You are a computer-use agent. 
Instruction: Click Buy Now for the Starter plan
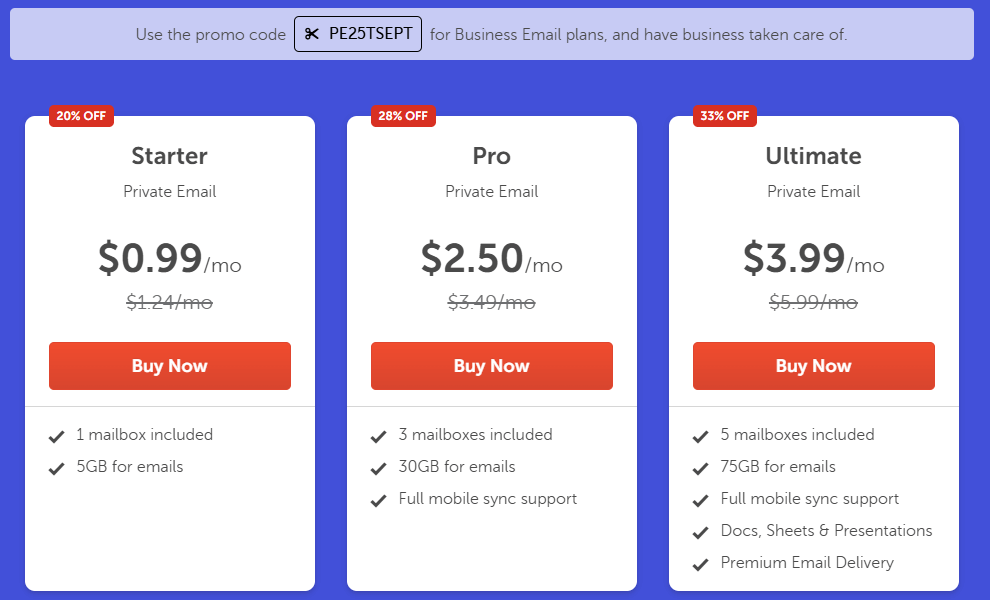click(170, 366)
